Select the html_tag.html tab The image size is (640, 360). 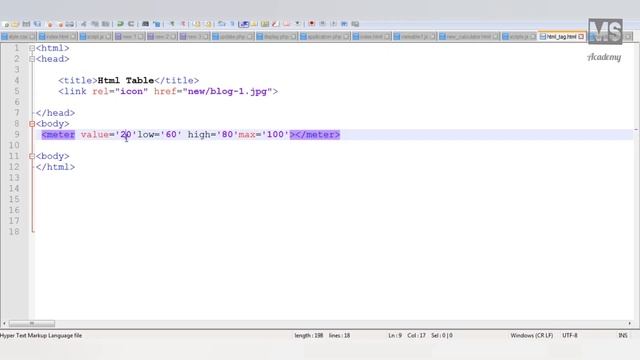tap(561, 37)
